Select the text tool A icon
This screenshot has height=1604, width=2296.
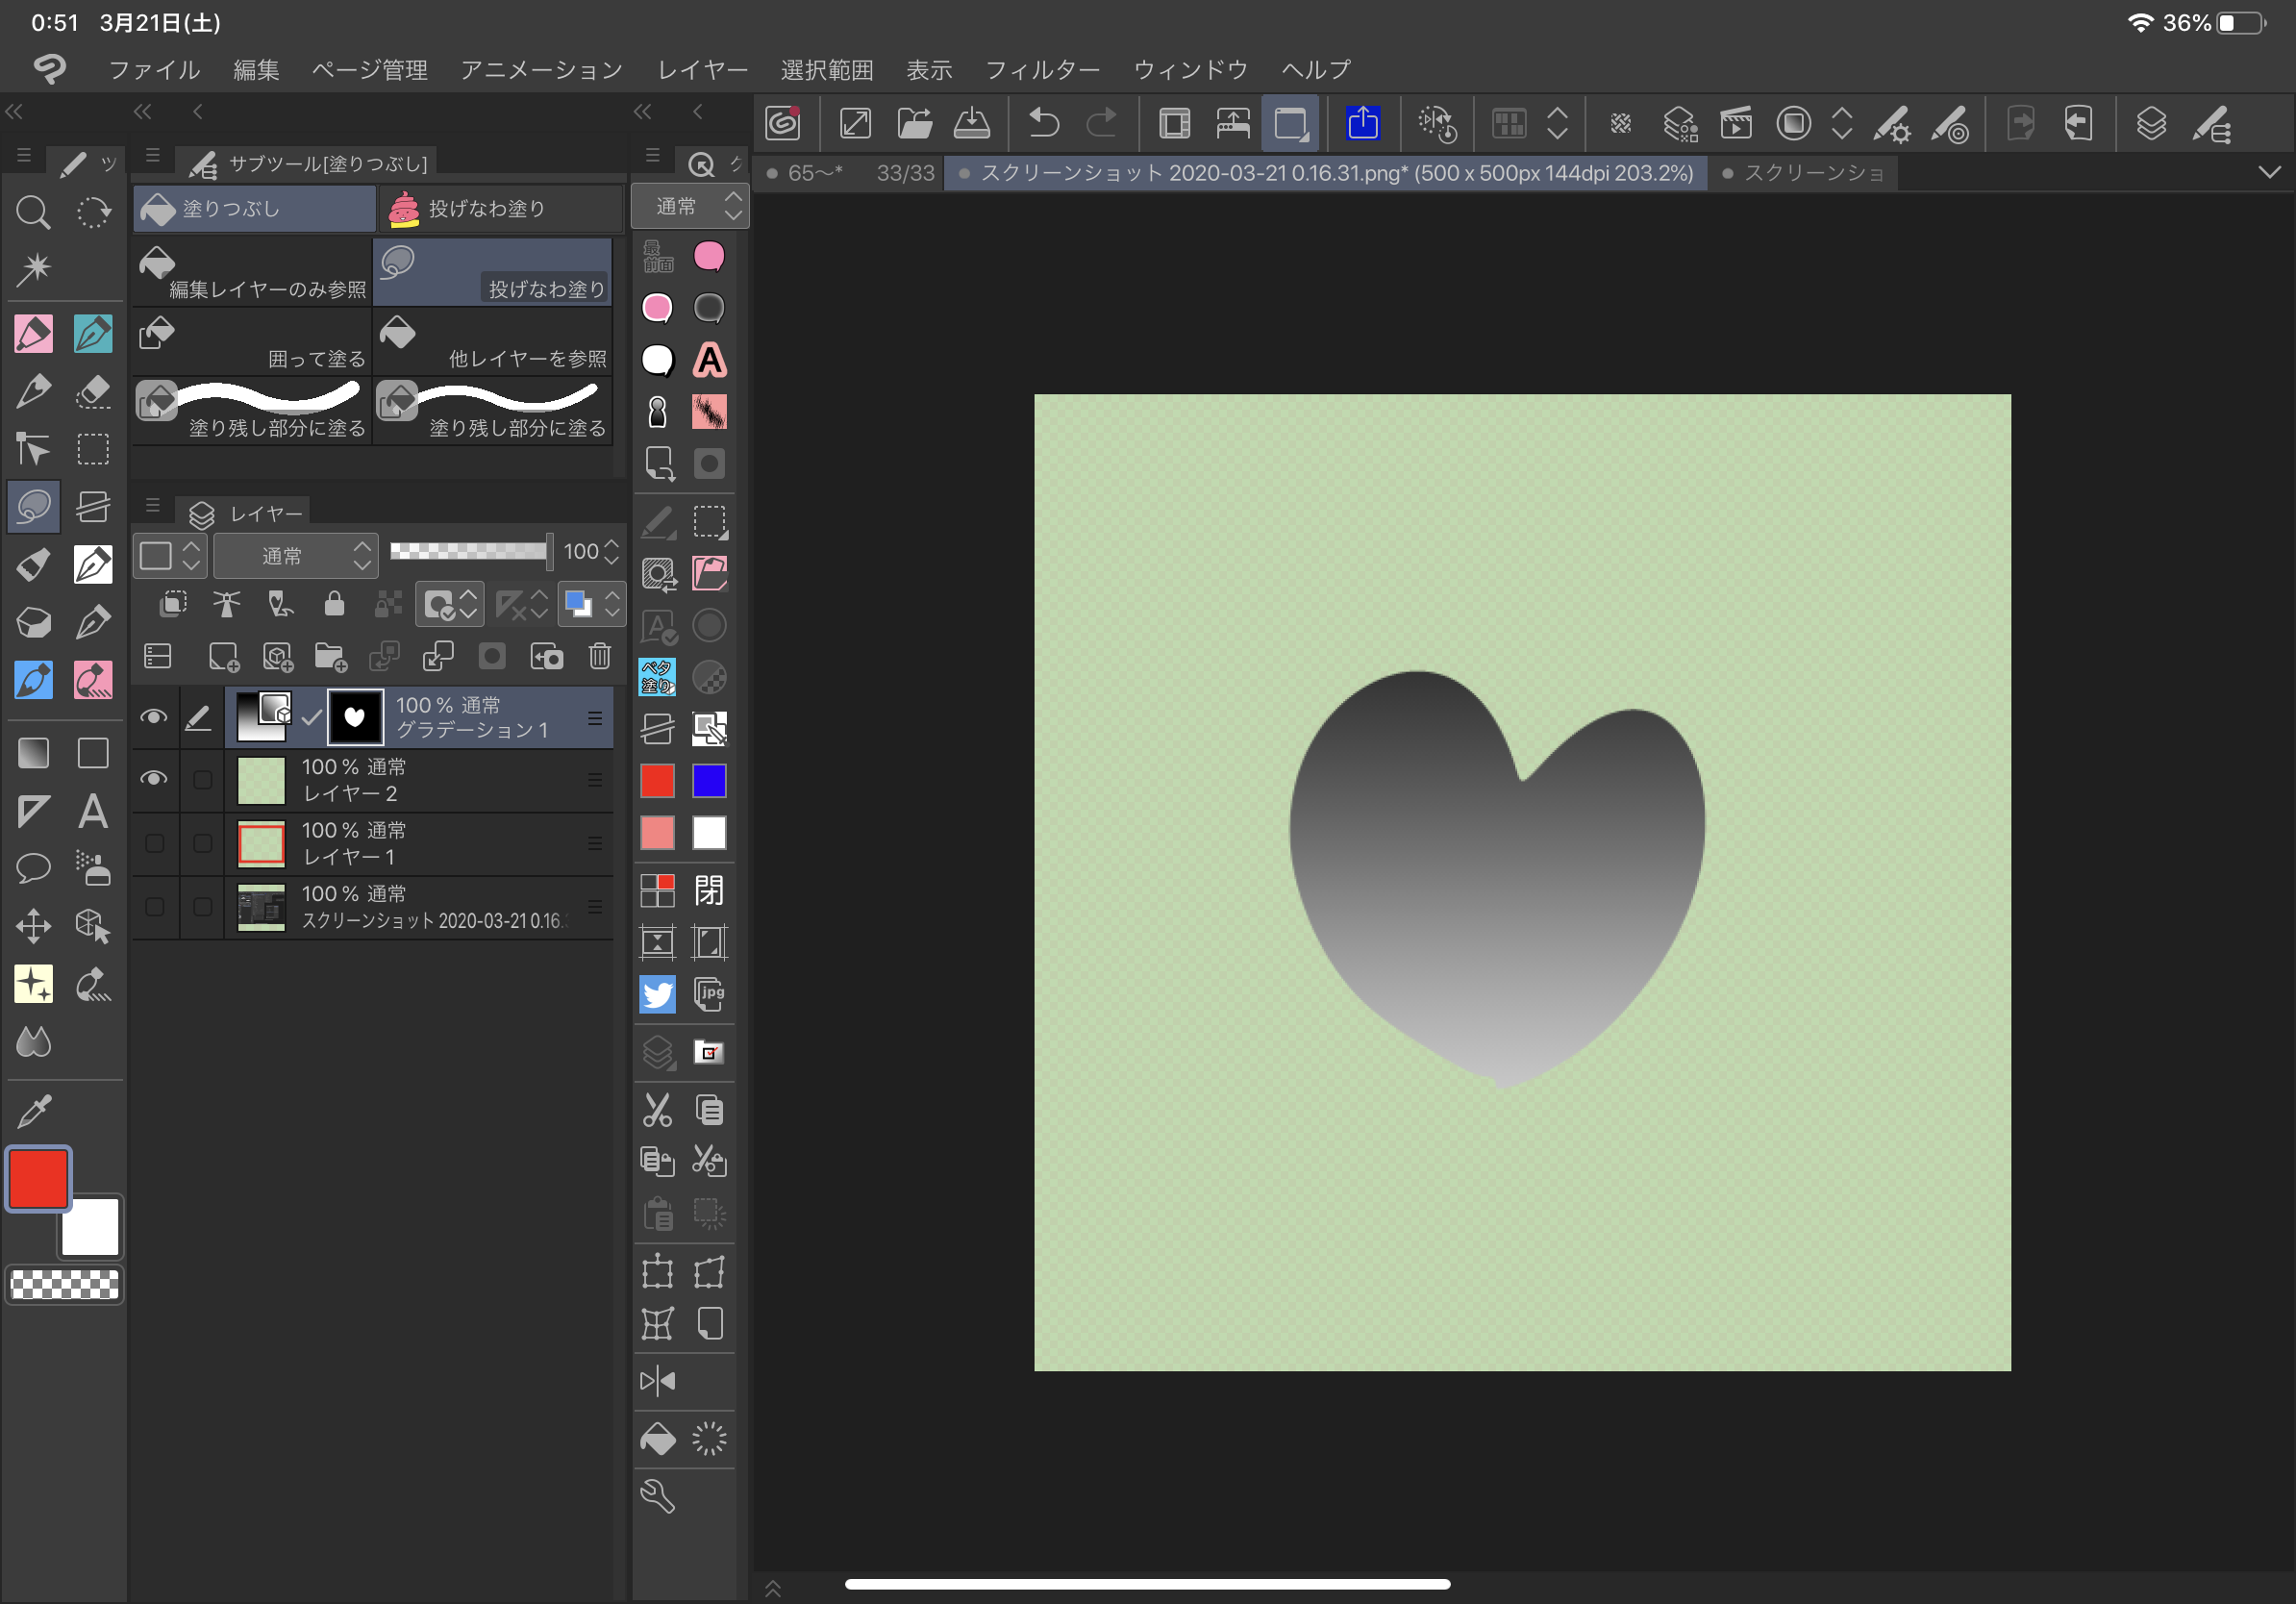[x=93, y=811]
